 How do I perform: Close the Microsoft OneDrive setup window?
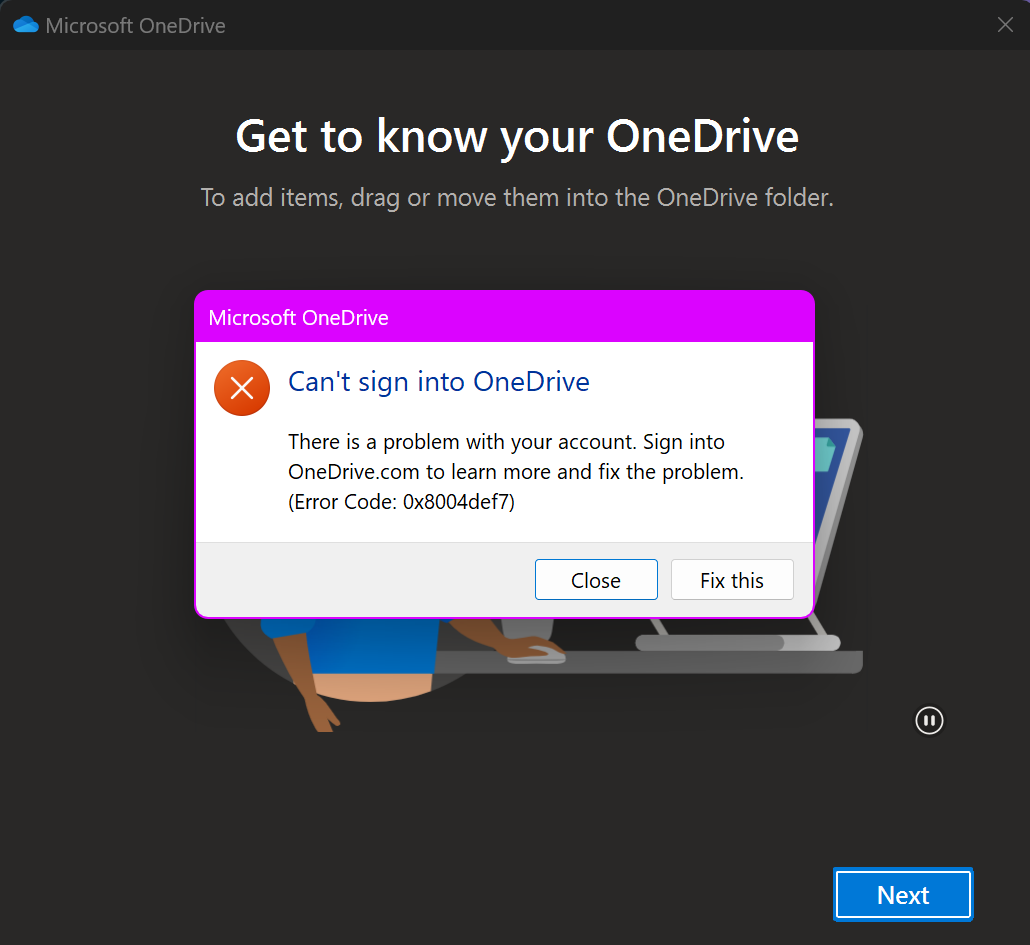[x=1005, y=25]
